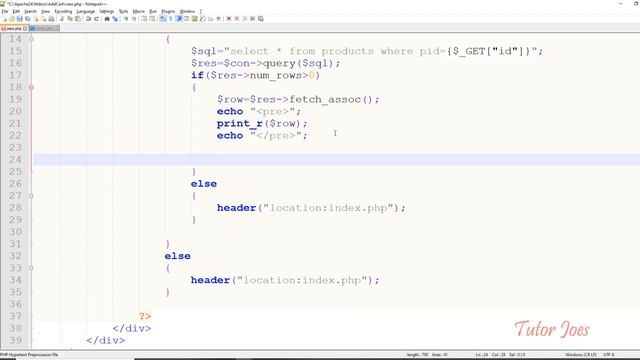
Task: Click the Print toolbar icon
Action: point(51,19)
